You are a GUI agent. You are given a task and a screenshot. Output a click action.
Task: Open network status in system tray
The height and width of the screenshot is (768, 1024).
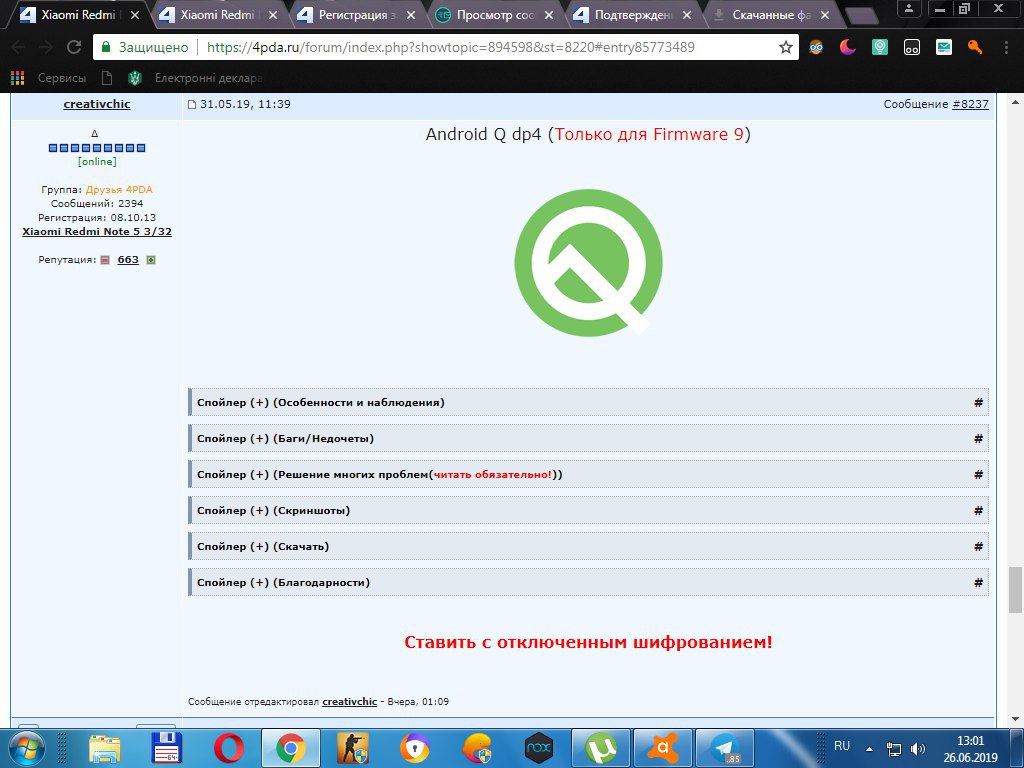pyautogui.click(x=893, y=749)
